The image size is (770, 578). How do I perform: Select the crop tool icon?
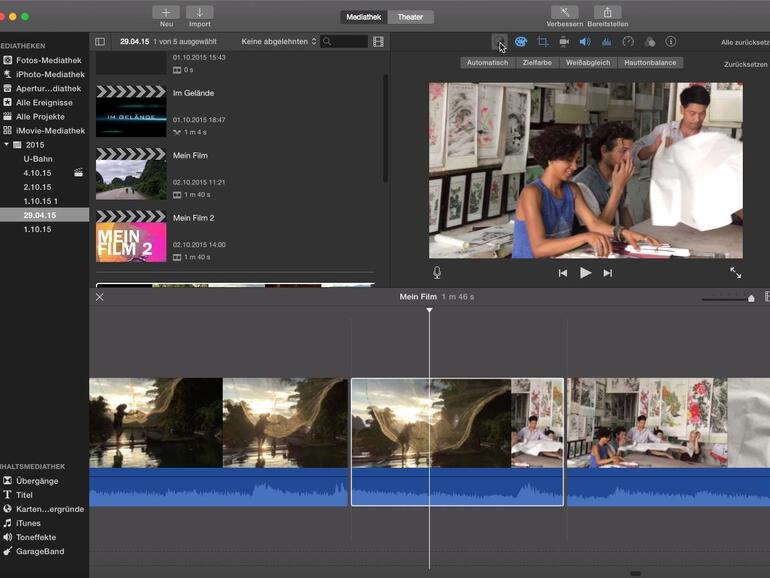click(x=542, y=42)
